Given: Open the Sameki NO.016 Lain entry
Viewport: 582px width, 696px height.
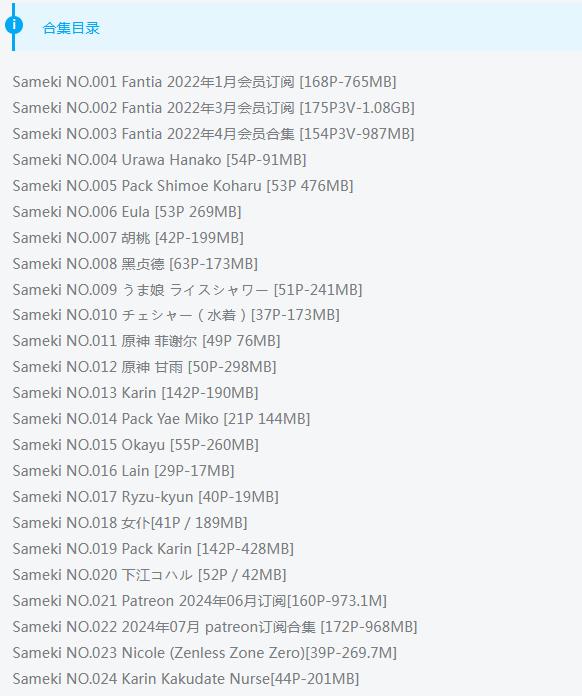Looking at the screenshot, I should (123, 471).
